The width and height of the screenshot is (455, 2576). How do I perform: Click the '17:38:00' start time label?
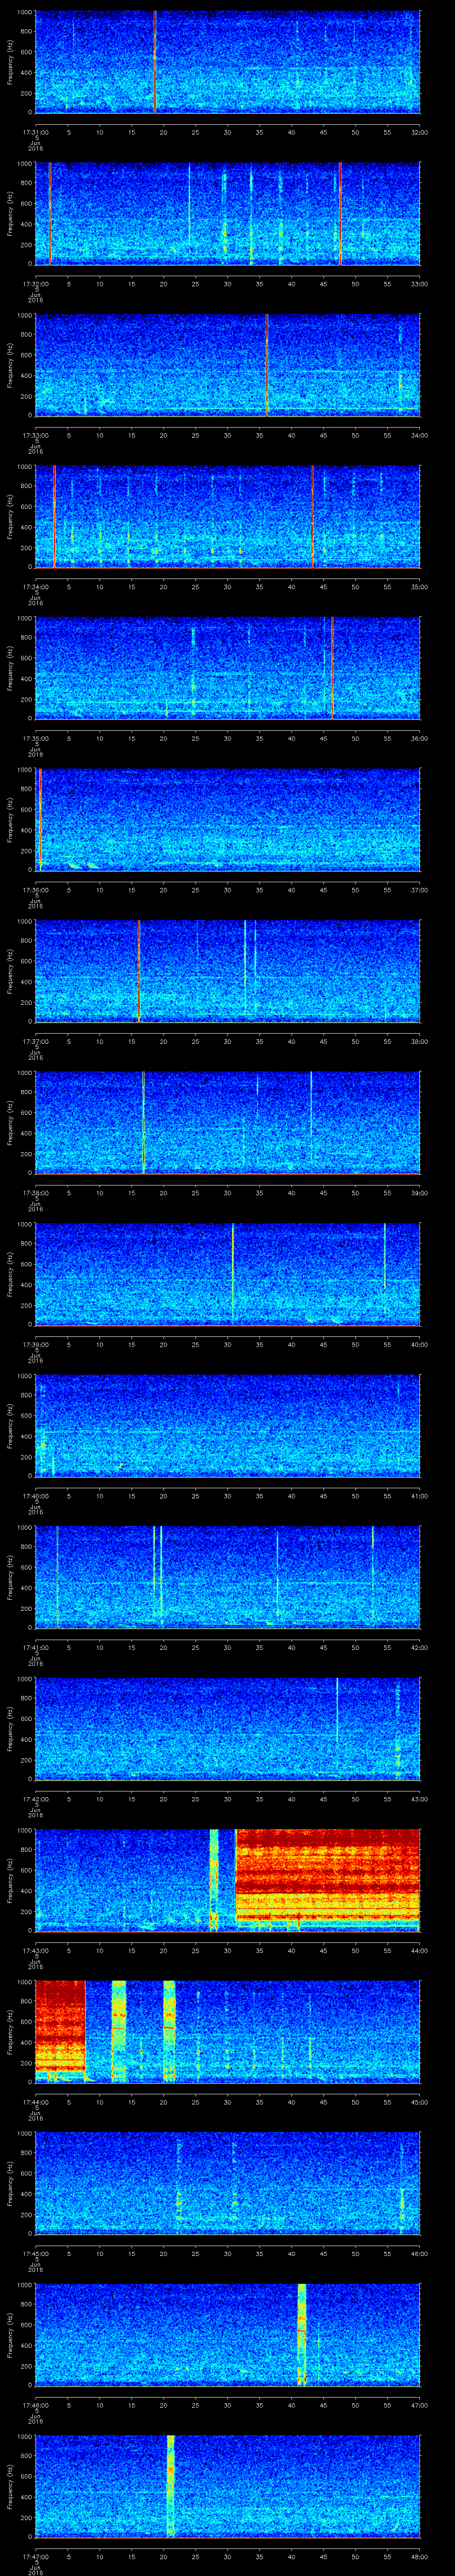pyautogui.click(x=35, y=1192)
